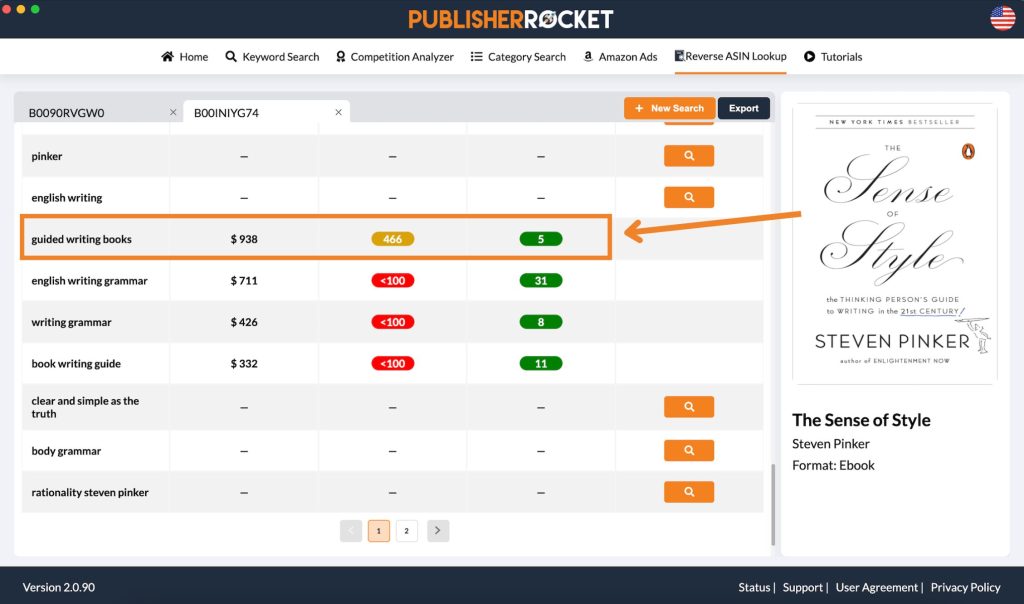Start a New Search

coord(669,108)
